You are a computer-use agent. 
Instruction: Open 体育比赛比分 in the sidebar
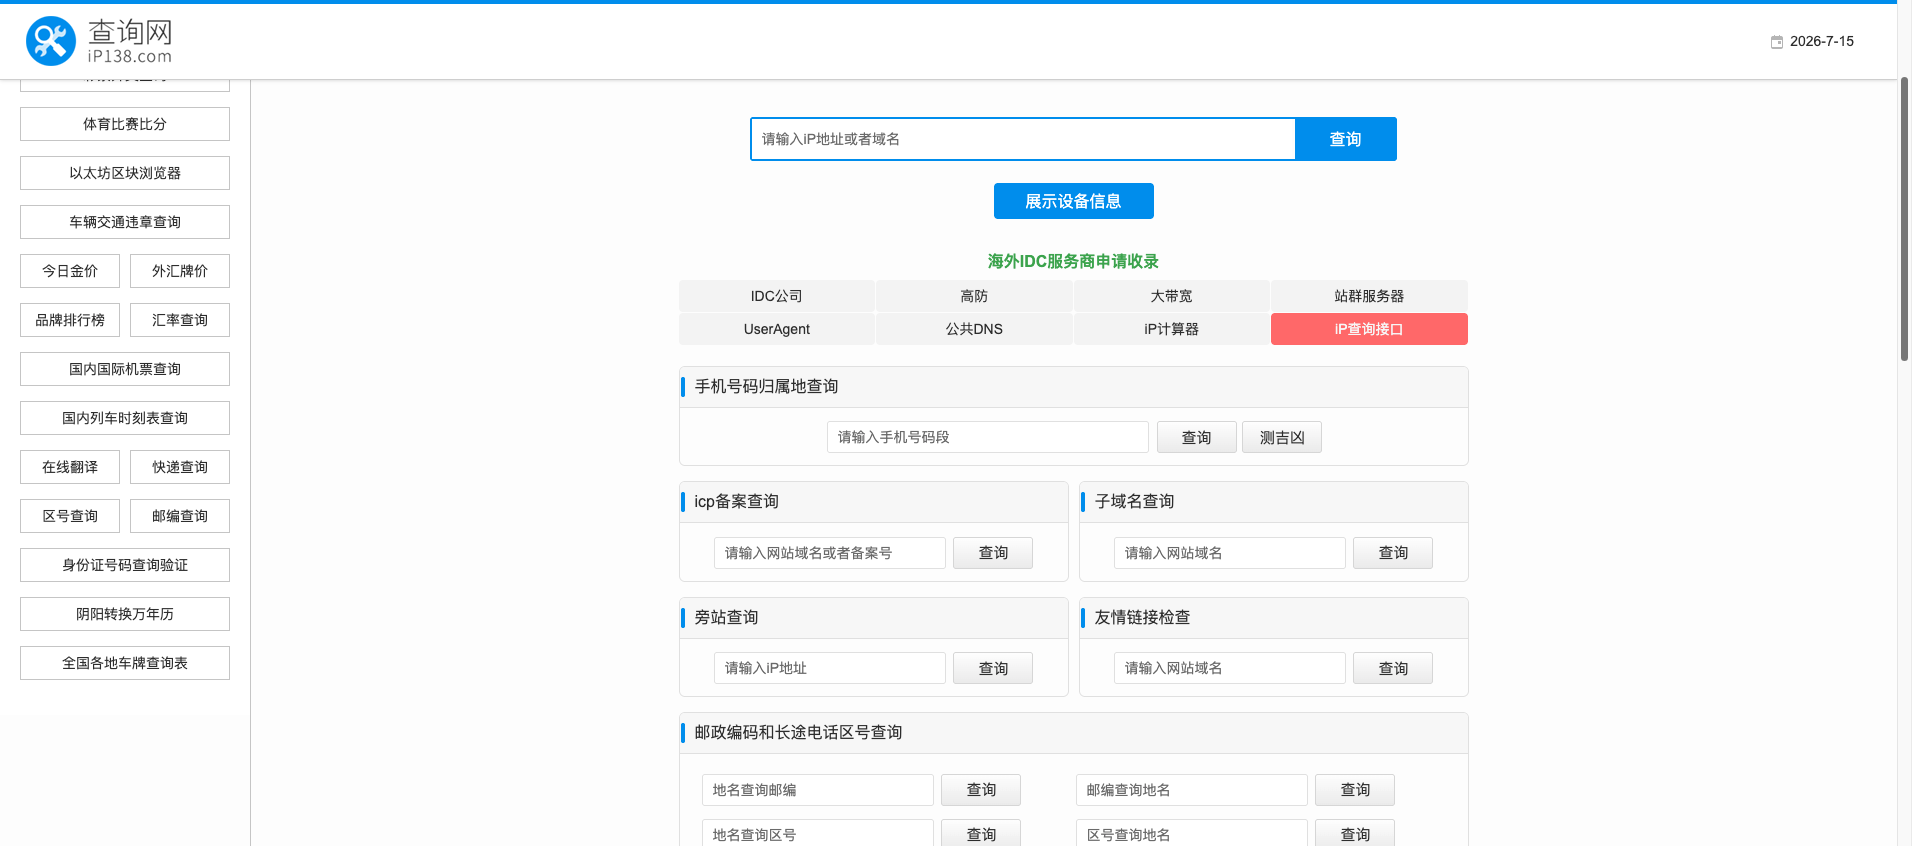125,124
